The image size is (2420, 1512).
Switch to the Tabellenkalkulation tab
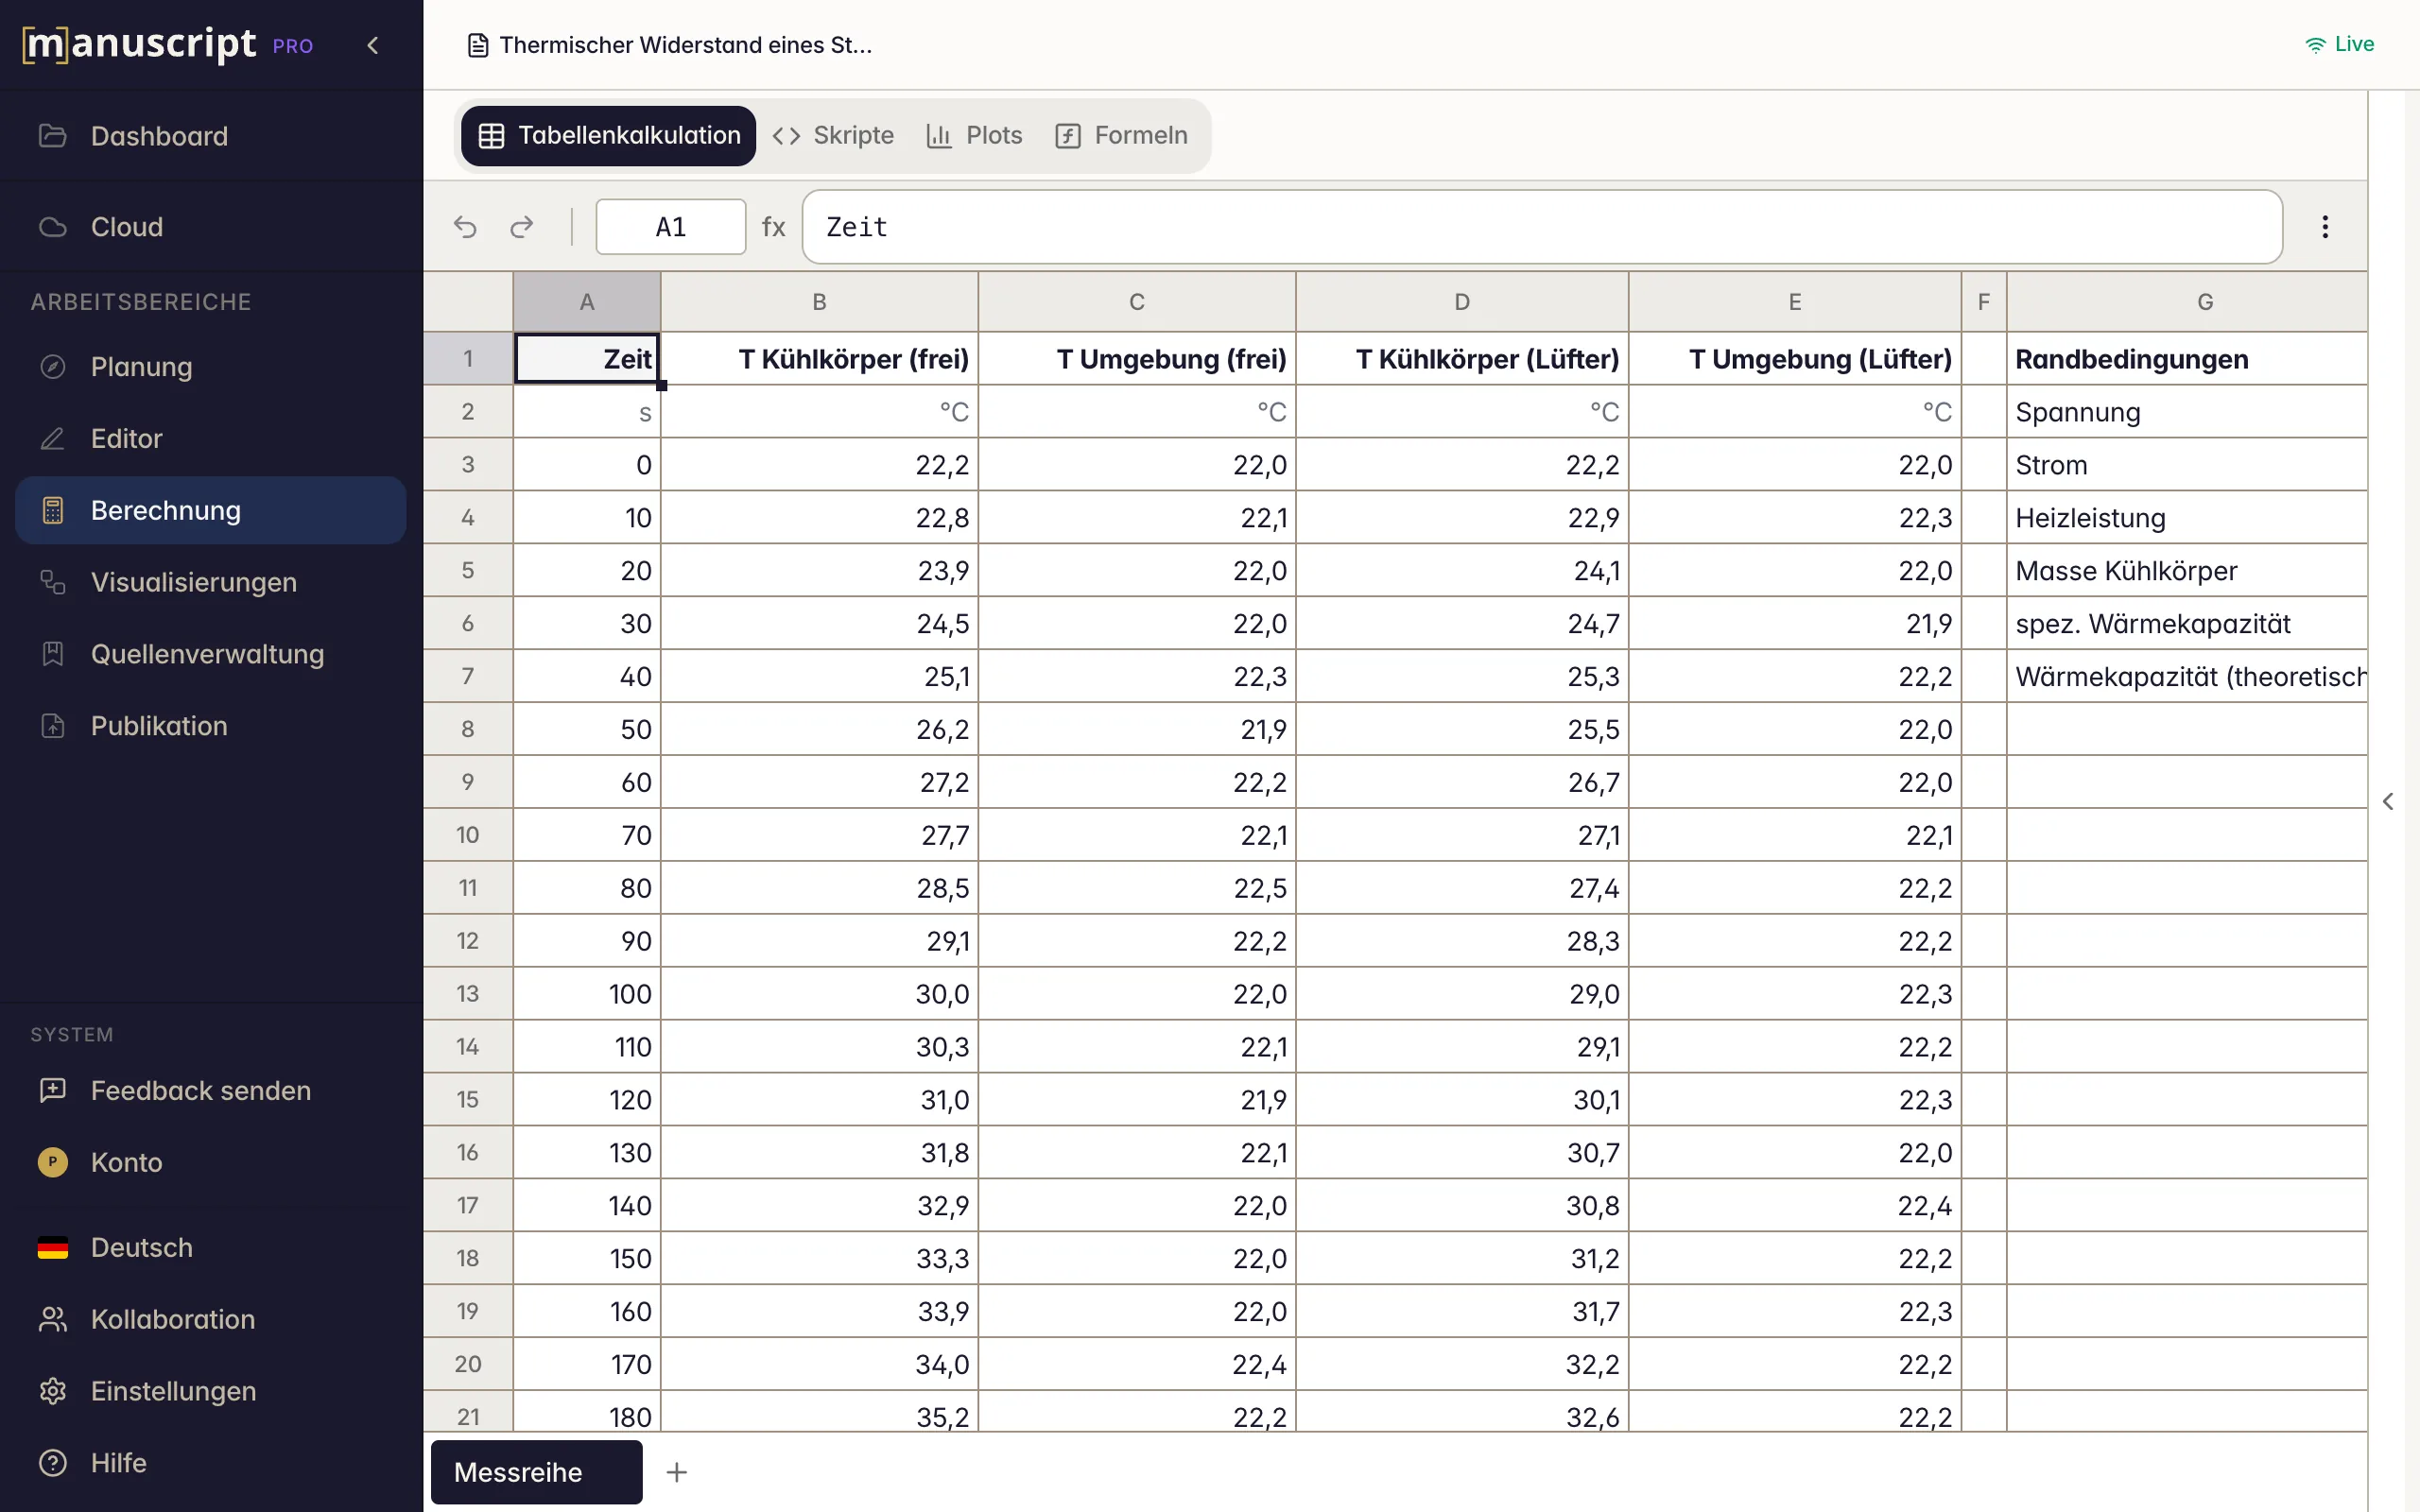click(x=608, y=136)
